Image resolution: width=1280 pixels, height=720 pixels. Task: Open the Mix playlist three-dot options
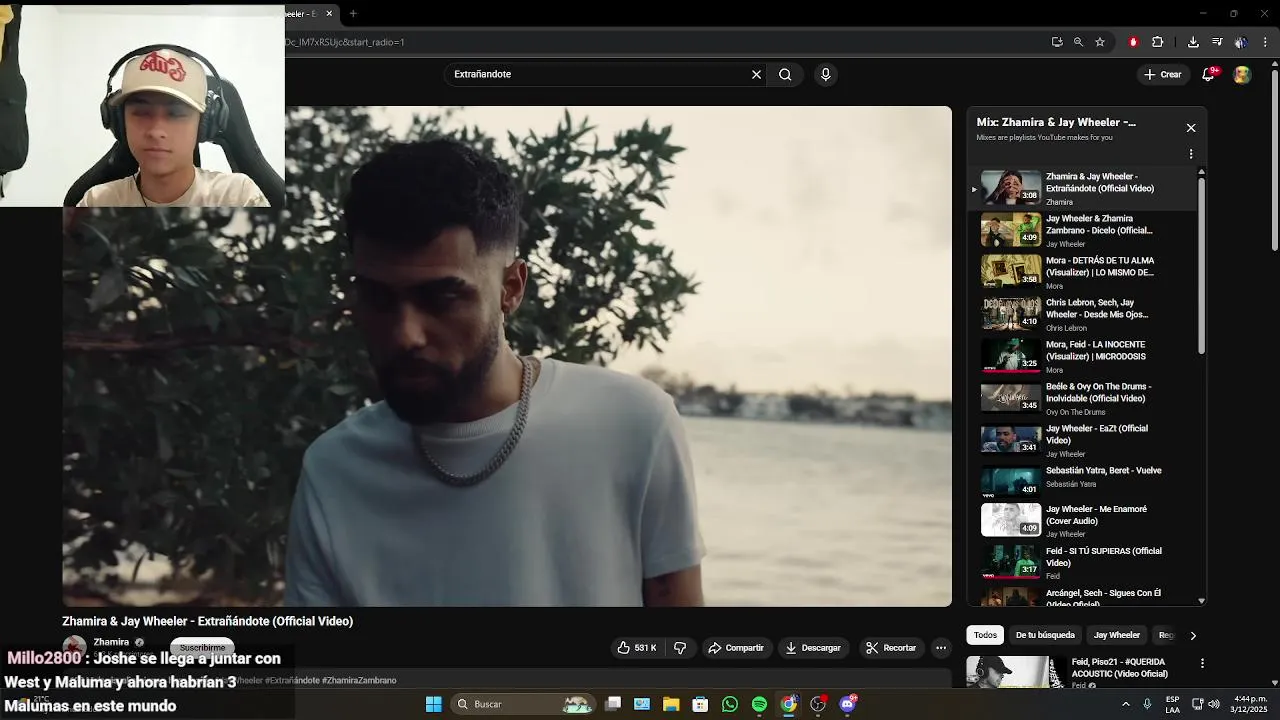(x=1191, y=154)
